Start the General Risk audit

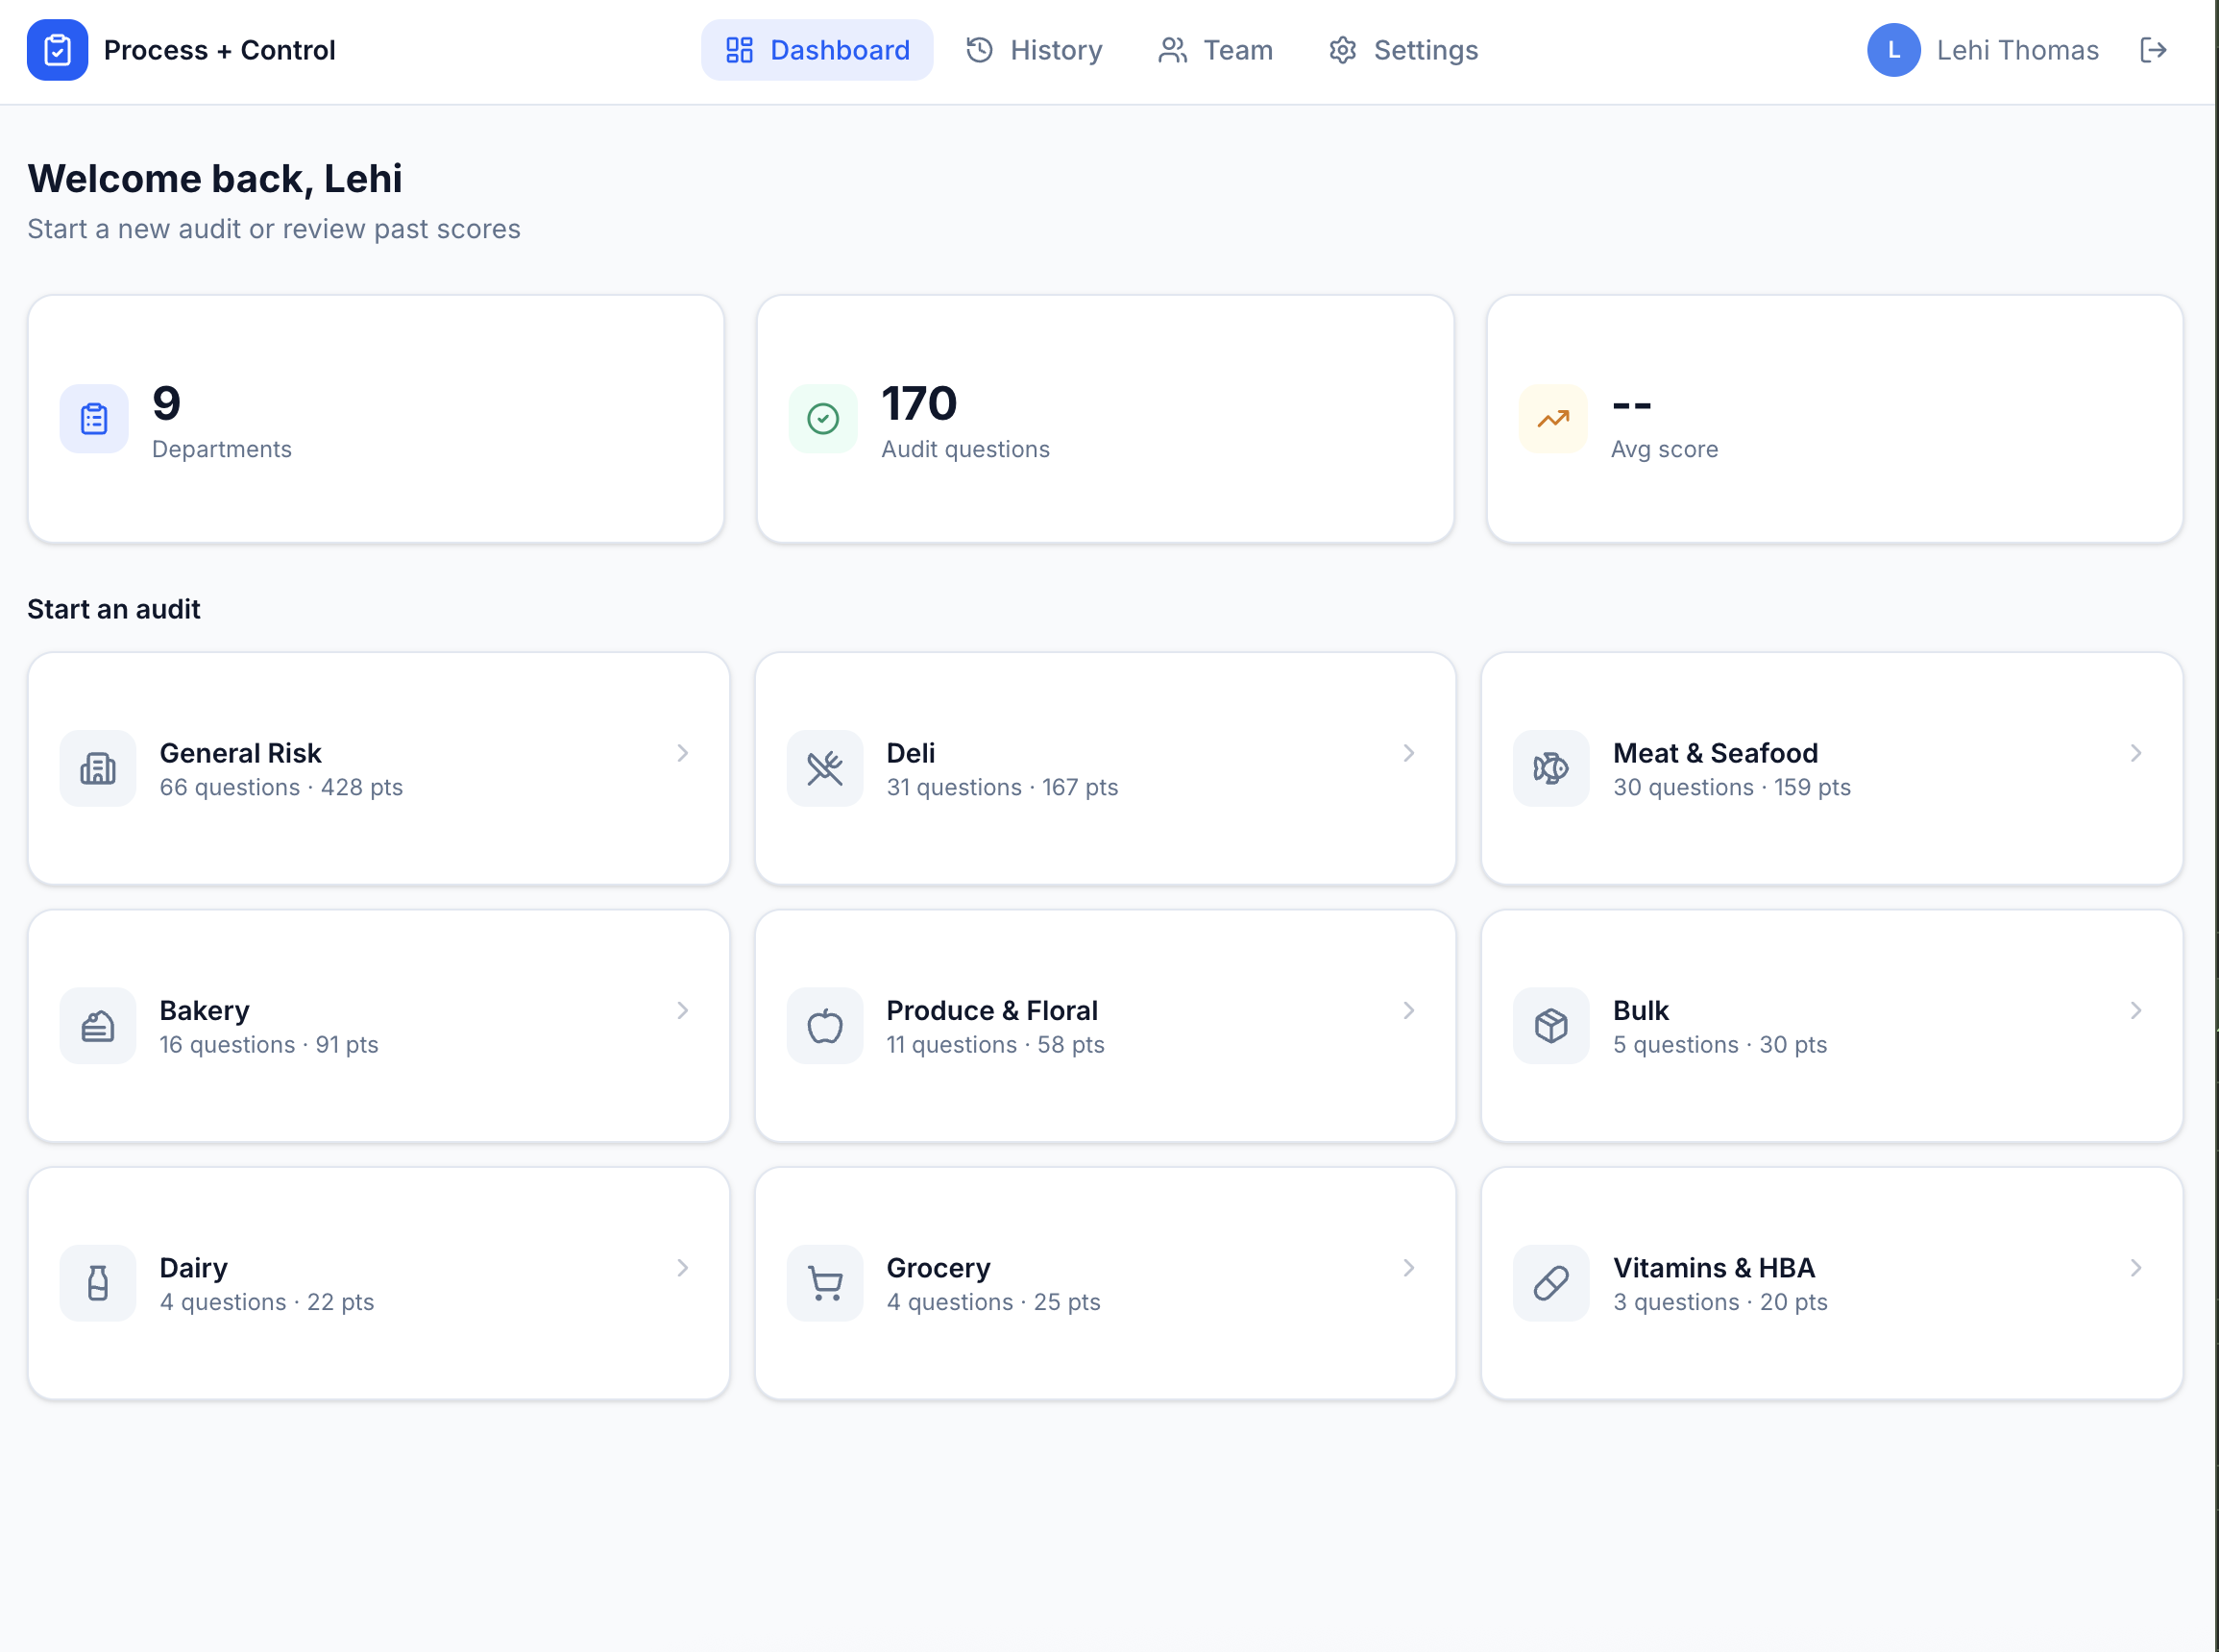(379, 768)
